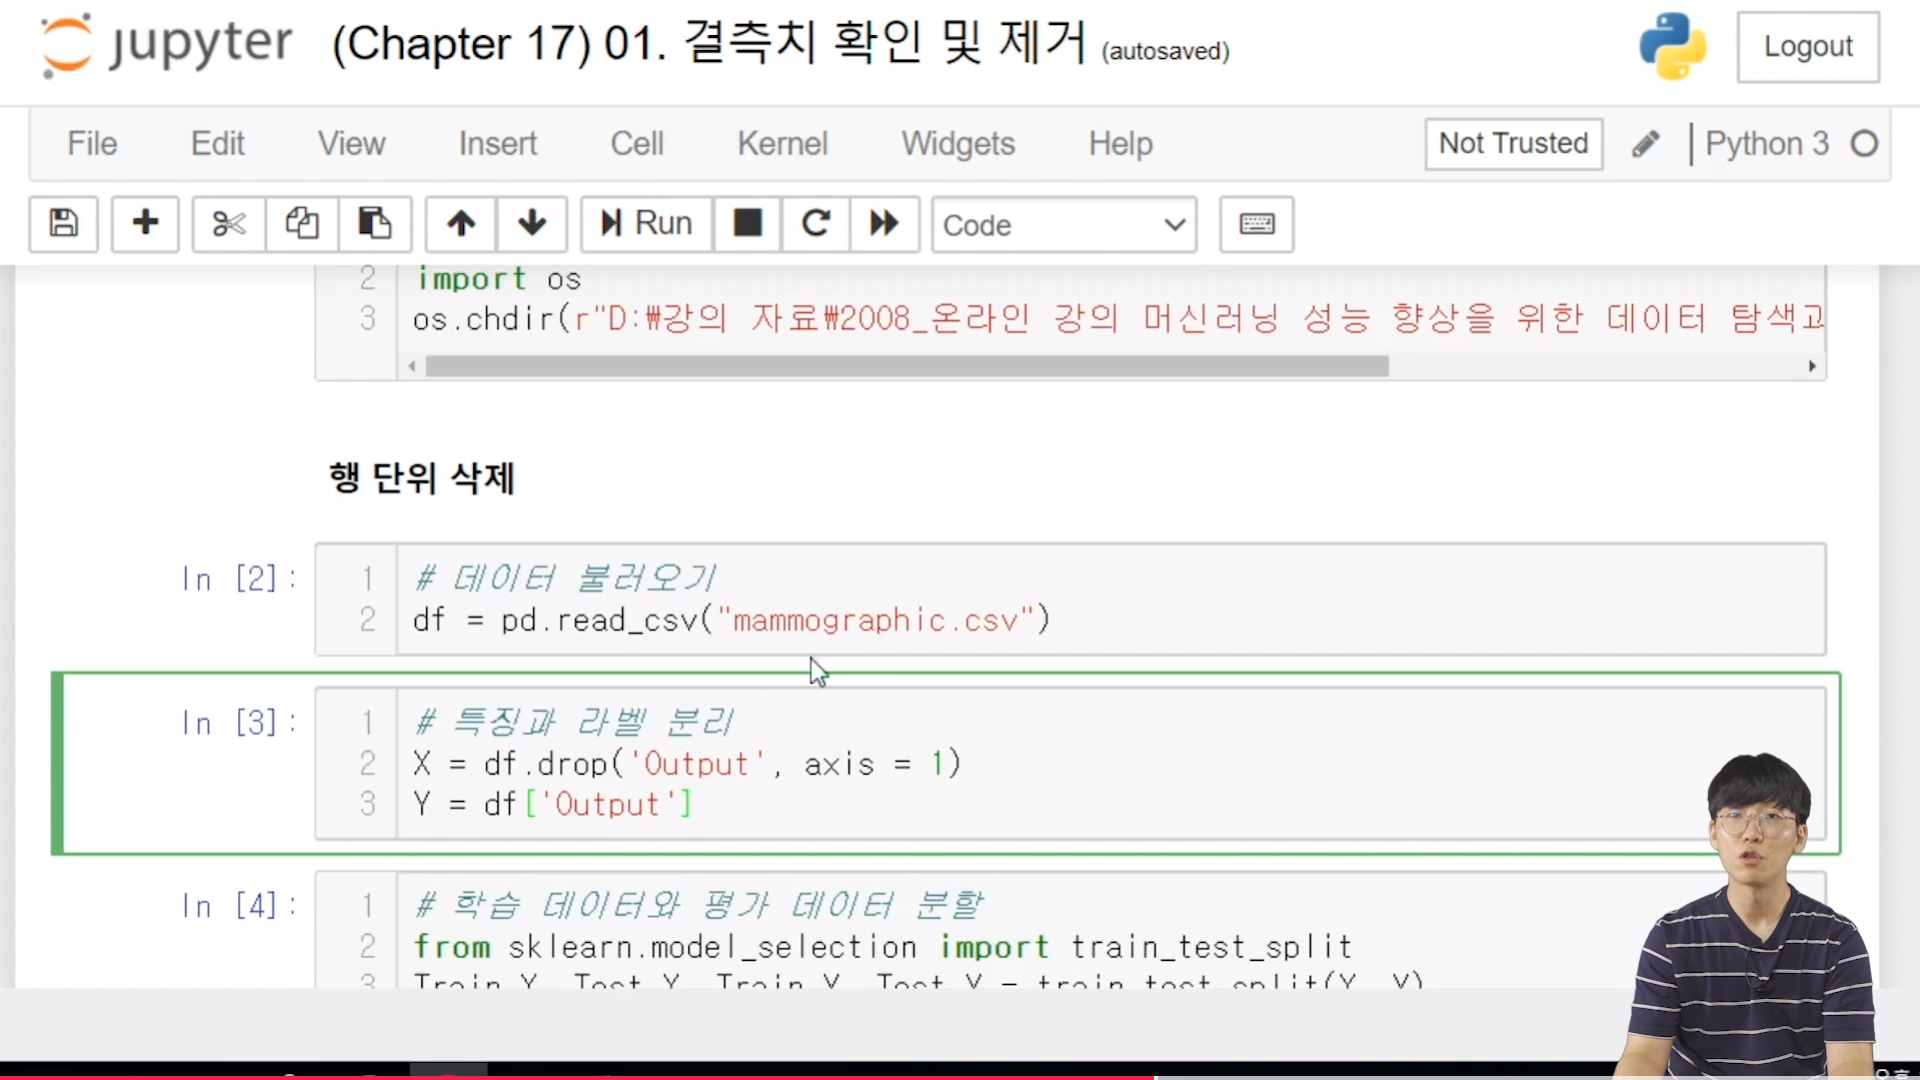Viewport: 1920px width, 1080px height.
Task: Cut selected cells with the scissors icon
Action: tap(229, 223)
